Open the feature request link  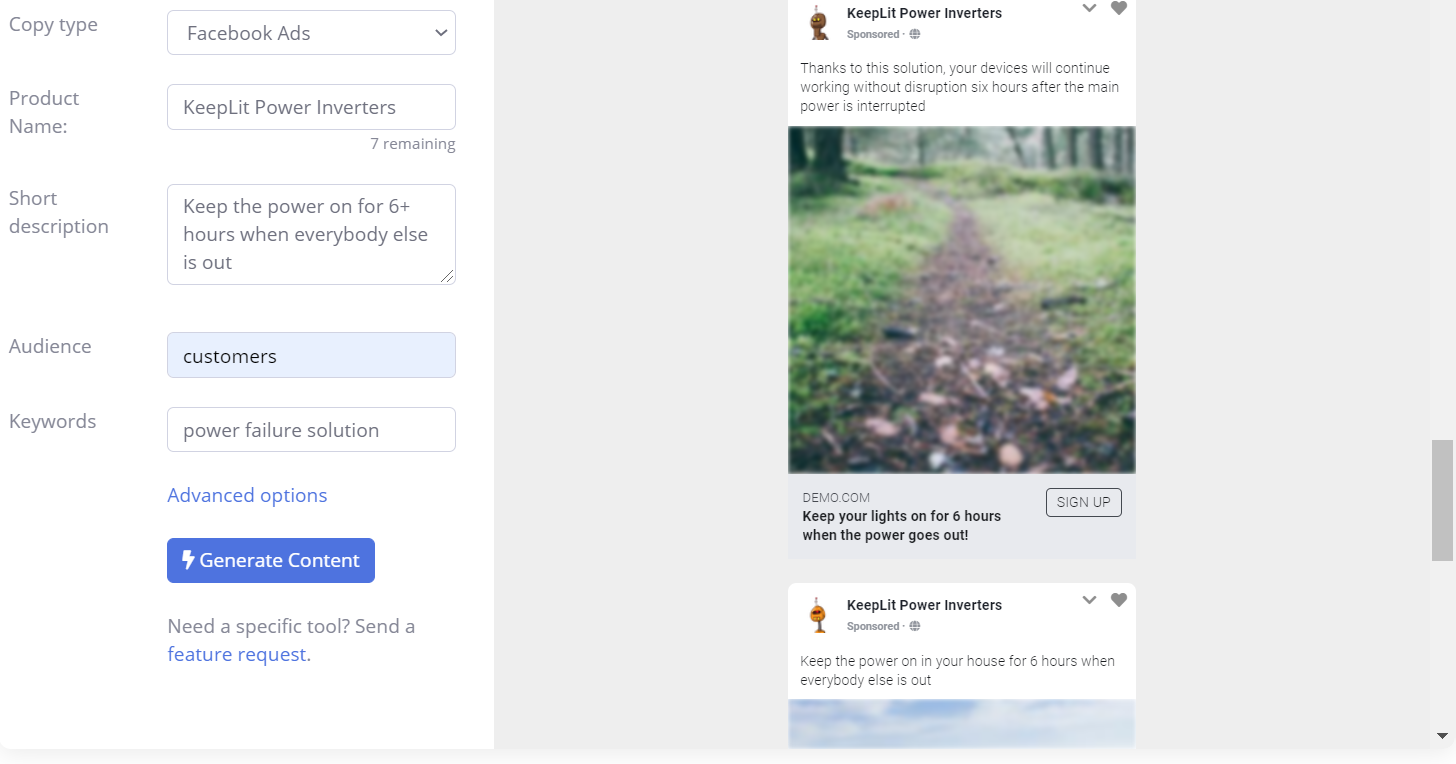point(238,654)
